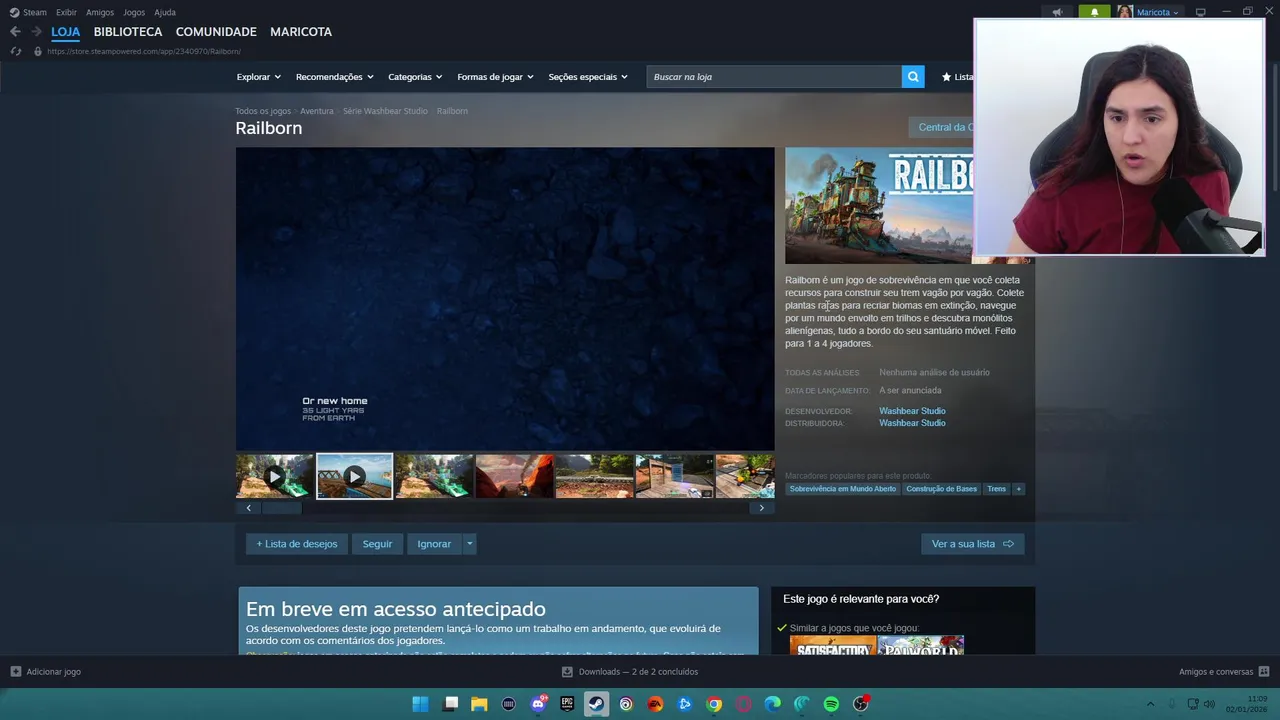Show hidden system tray icons

point(1150,704)
